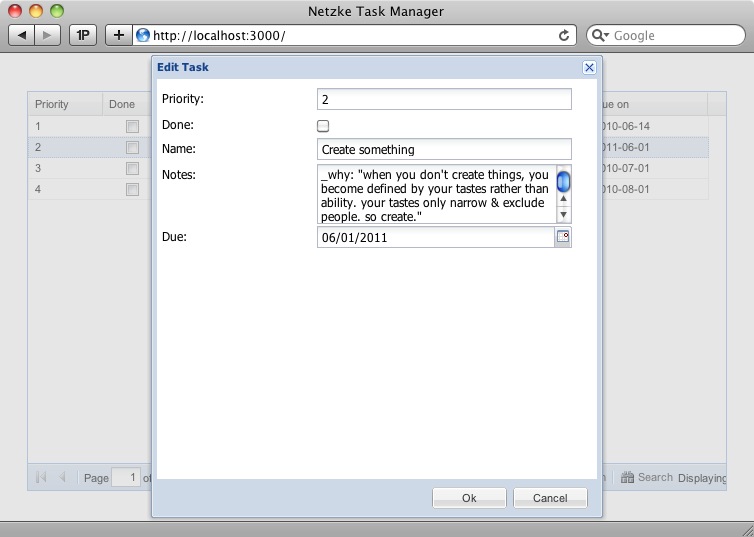This screenshot has height=537, width=754.
Task: Click the grid's previous page icon
Action: (x=62, y=477)
